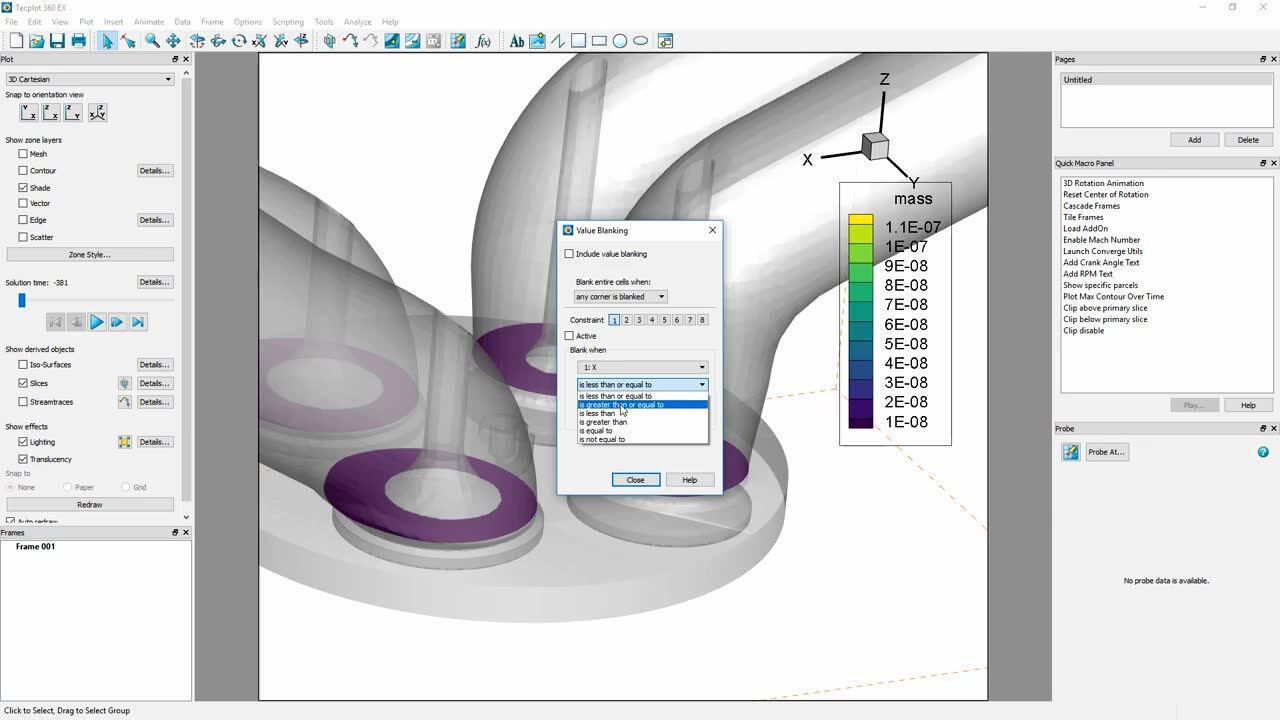Select the ellipse drawing tool
The height and width of the screenshot is (720, 1280).
[641, 41]
